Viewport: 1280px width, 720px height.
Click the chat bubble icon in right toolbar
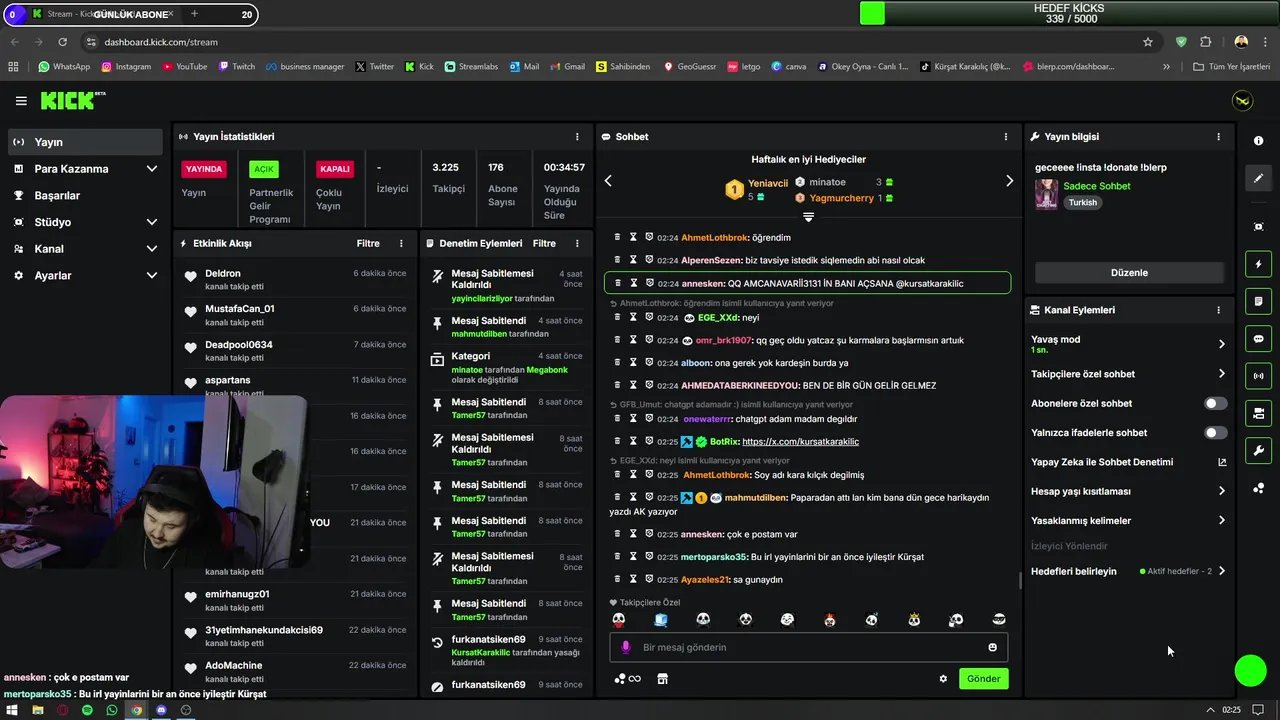click(1258, 339)
